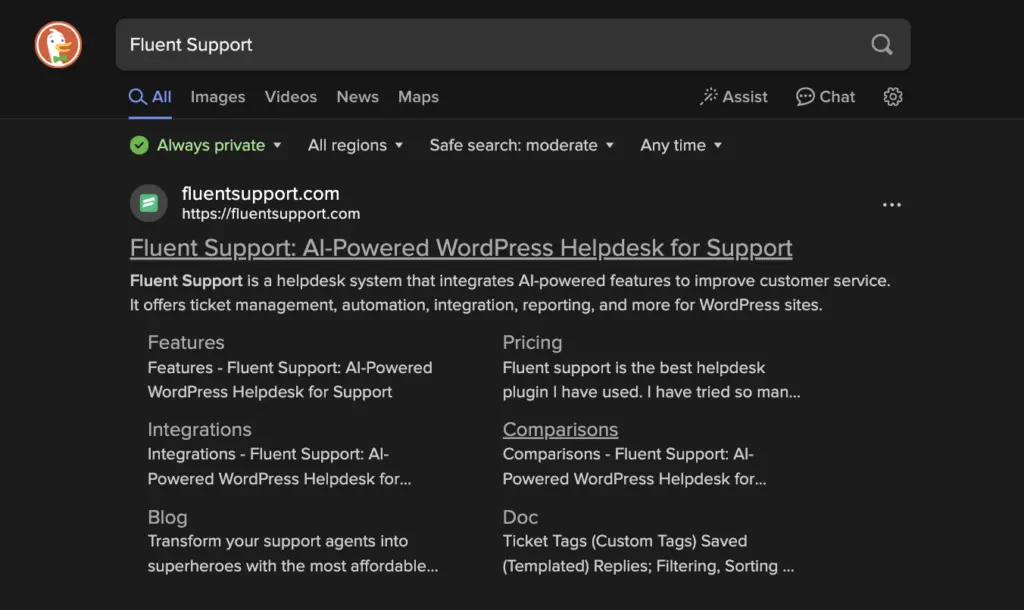This screenshot has width=1024, height=610.
Task: Switch to the Videos tab
Action: 291,97
